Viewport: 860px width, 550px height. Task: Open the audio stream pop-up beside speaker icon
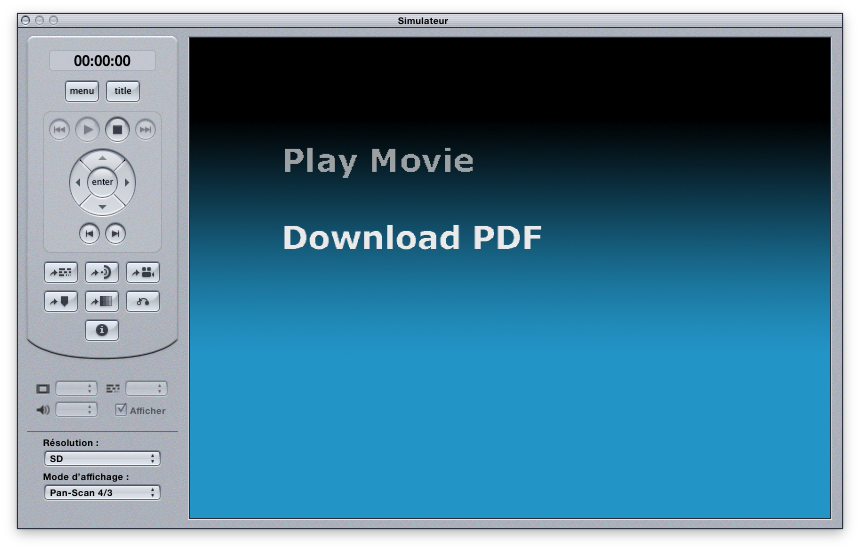coord(76,410)
